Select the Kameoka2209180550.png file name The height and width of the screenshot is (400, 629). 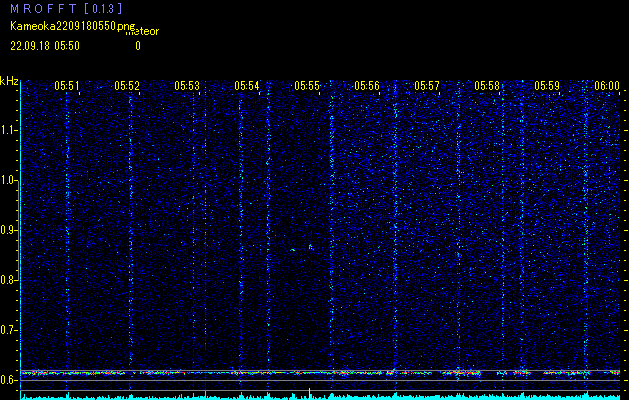tap(73, 26)
